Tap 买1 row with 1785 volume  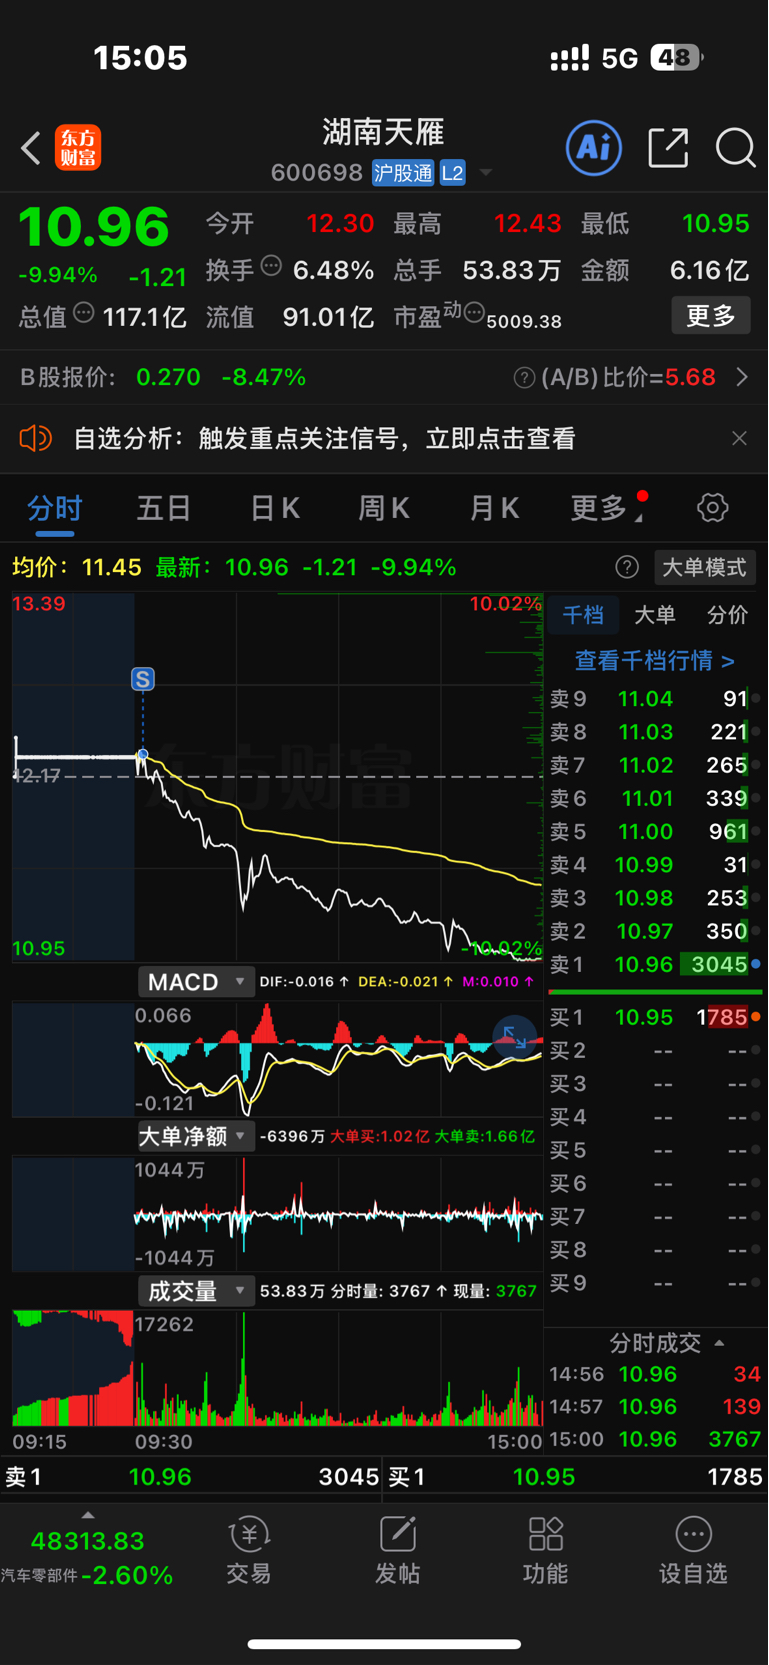click(x=655, y=1018)
